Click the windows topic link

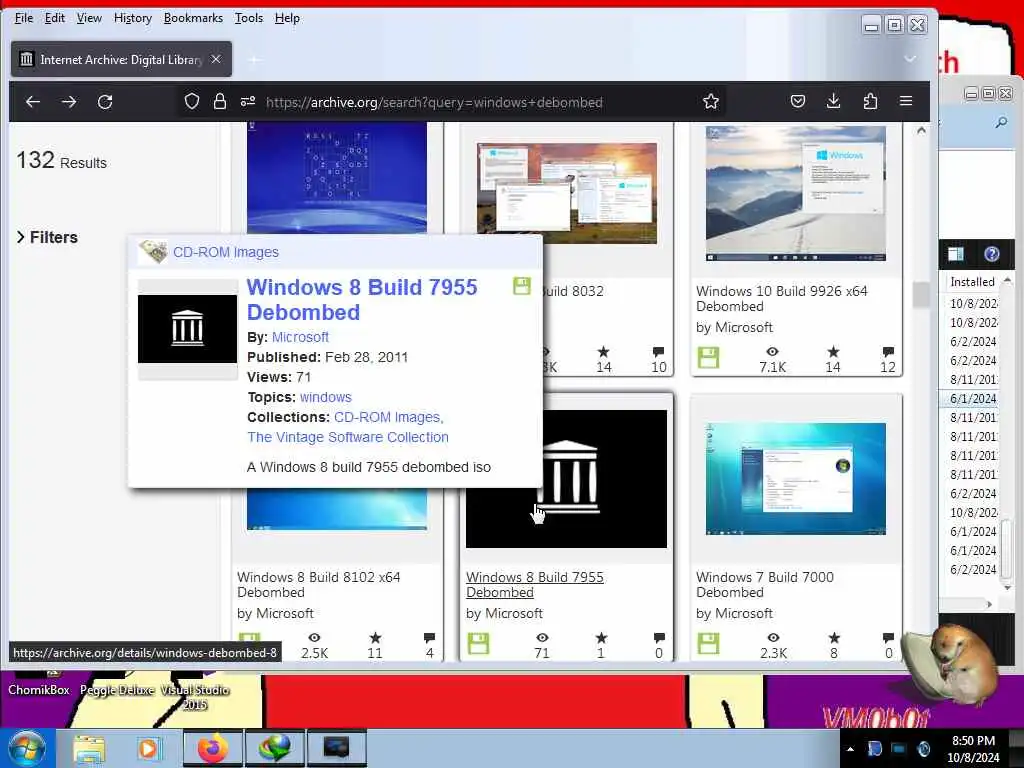click(326, 397)
